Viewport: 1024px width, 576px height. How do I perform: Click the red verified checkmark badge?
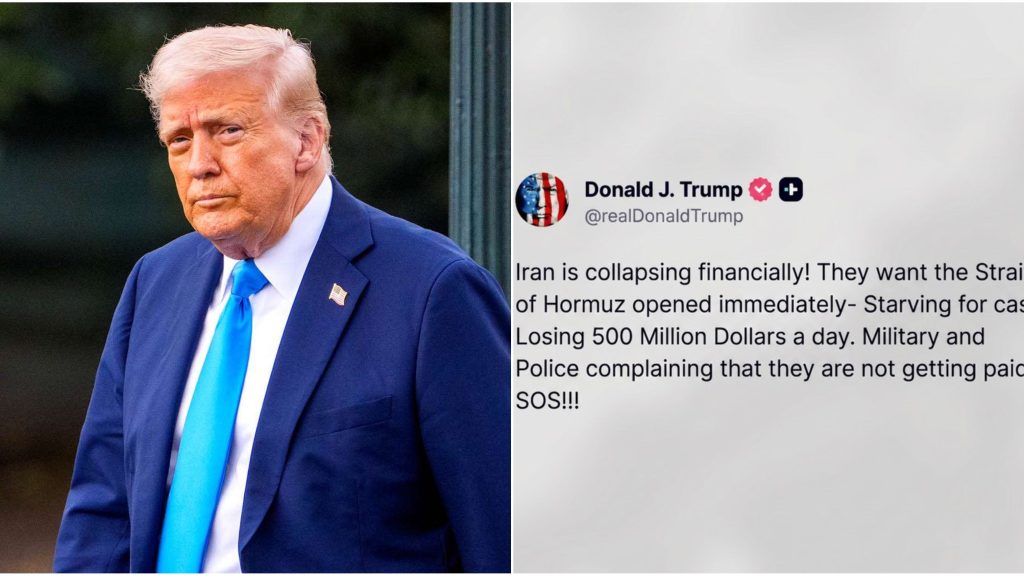760,189
